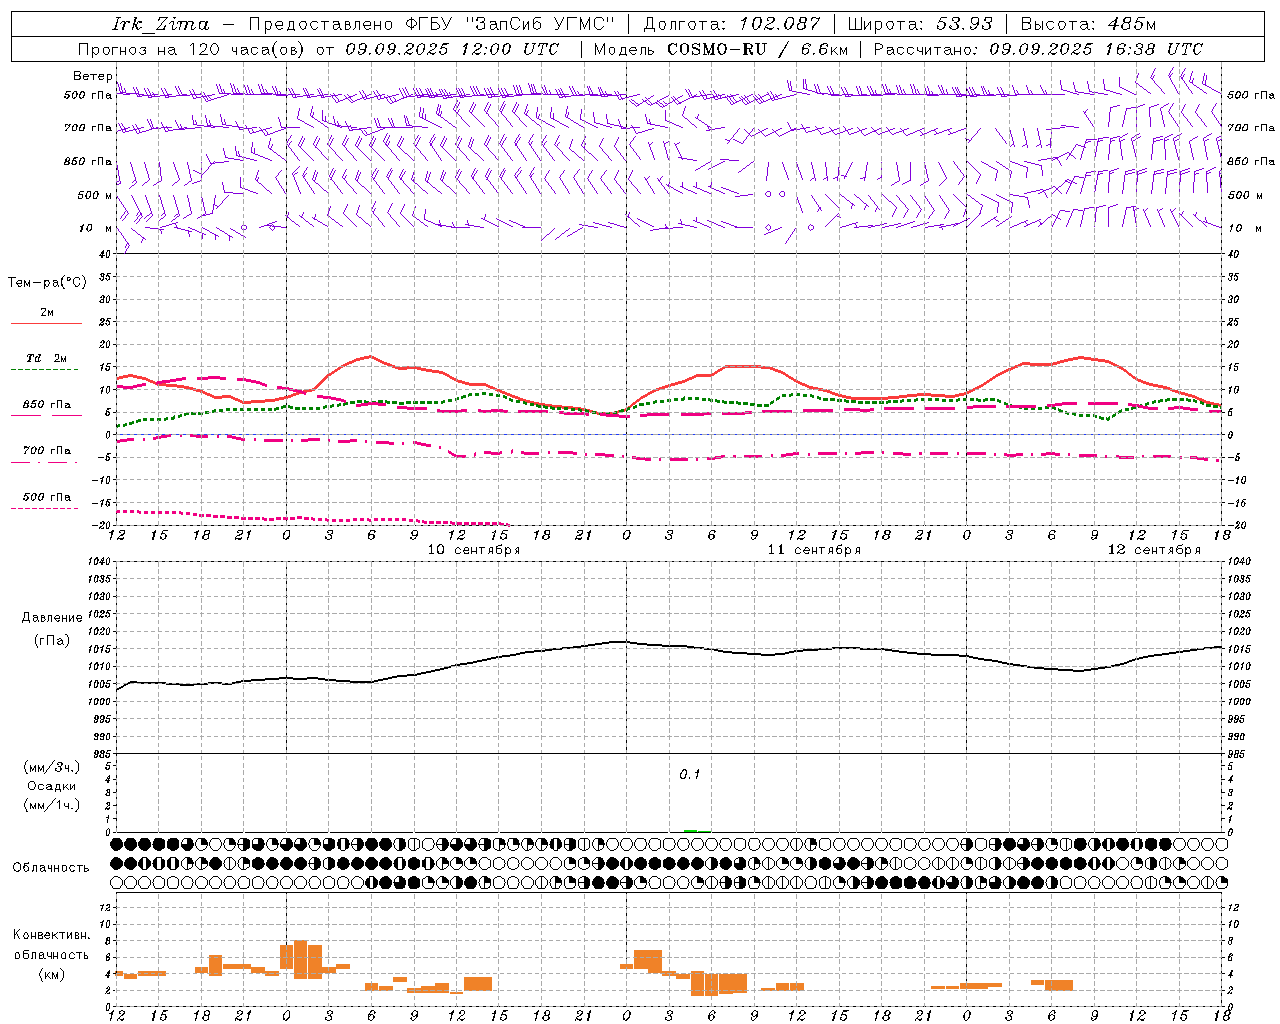Click Рассчитано: 09.09.2025 16:38 UTC timestamp
The width and height of the screenshot is (1280, 1024).
coord(1038,49)
